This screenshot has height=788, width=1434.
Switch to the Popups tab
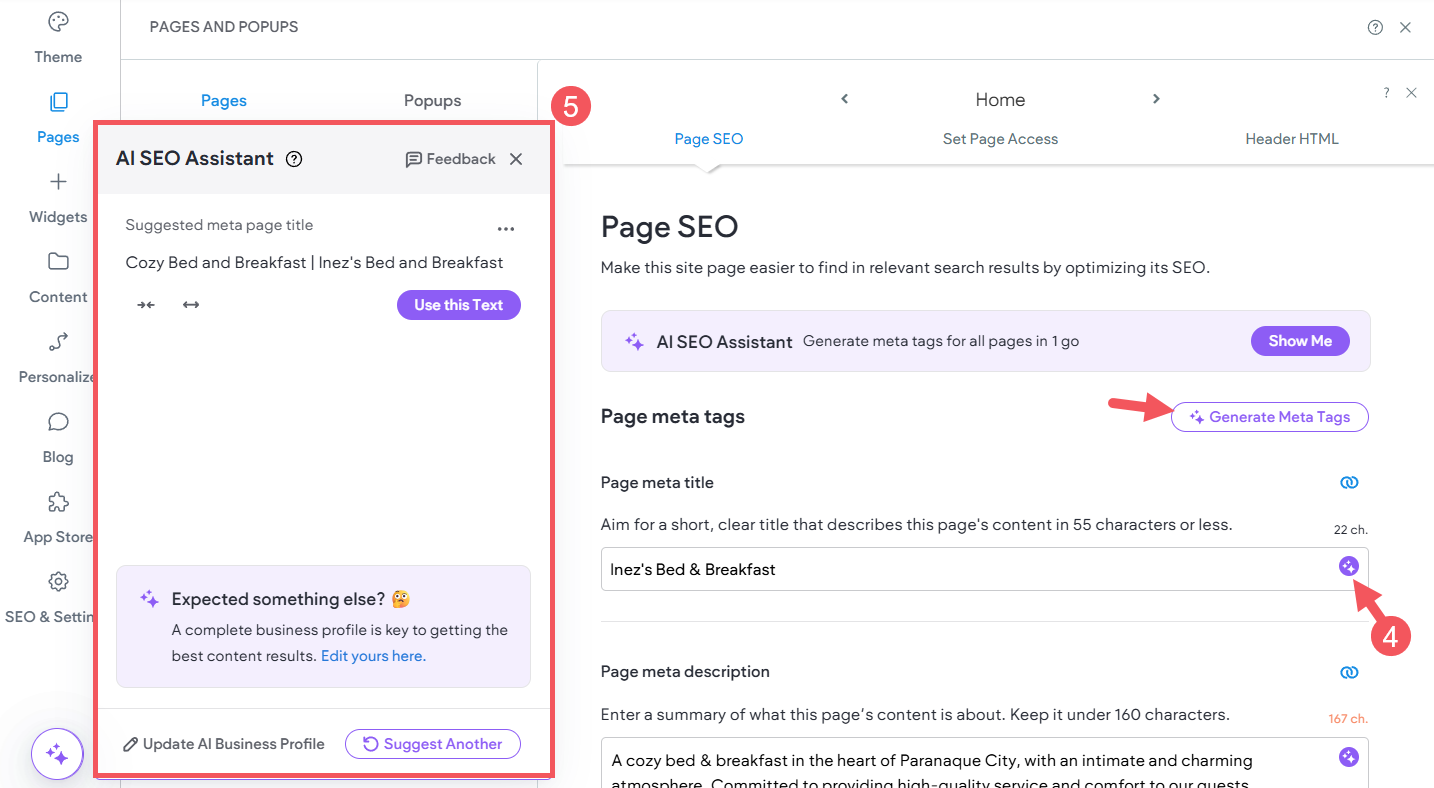tap(432, 101)
